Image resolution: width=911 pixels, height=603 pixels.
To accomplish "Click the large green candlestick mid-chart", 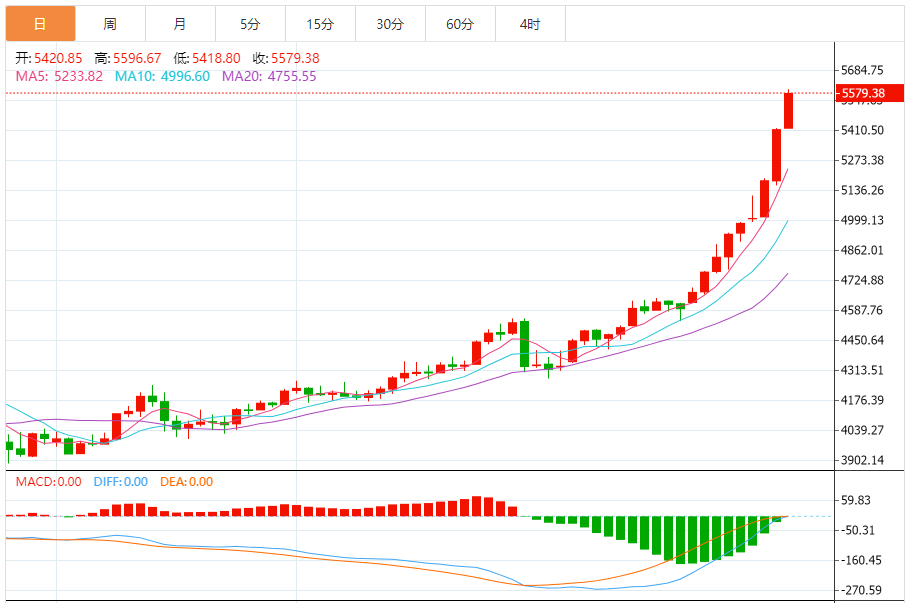I will pyautogui.click(x=524, y=344).
